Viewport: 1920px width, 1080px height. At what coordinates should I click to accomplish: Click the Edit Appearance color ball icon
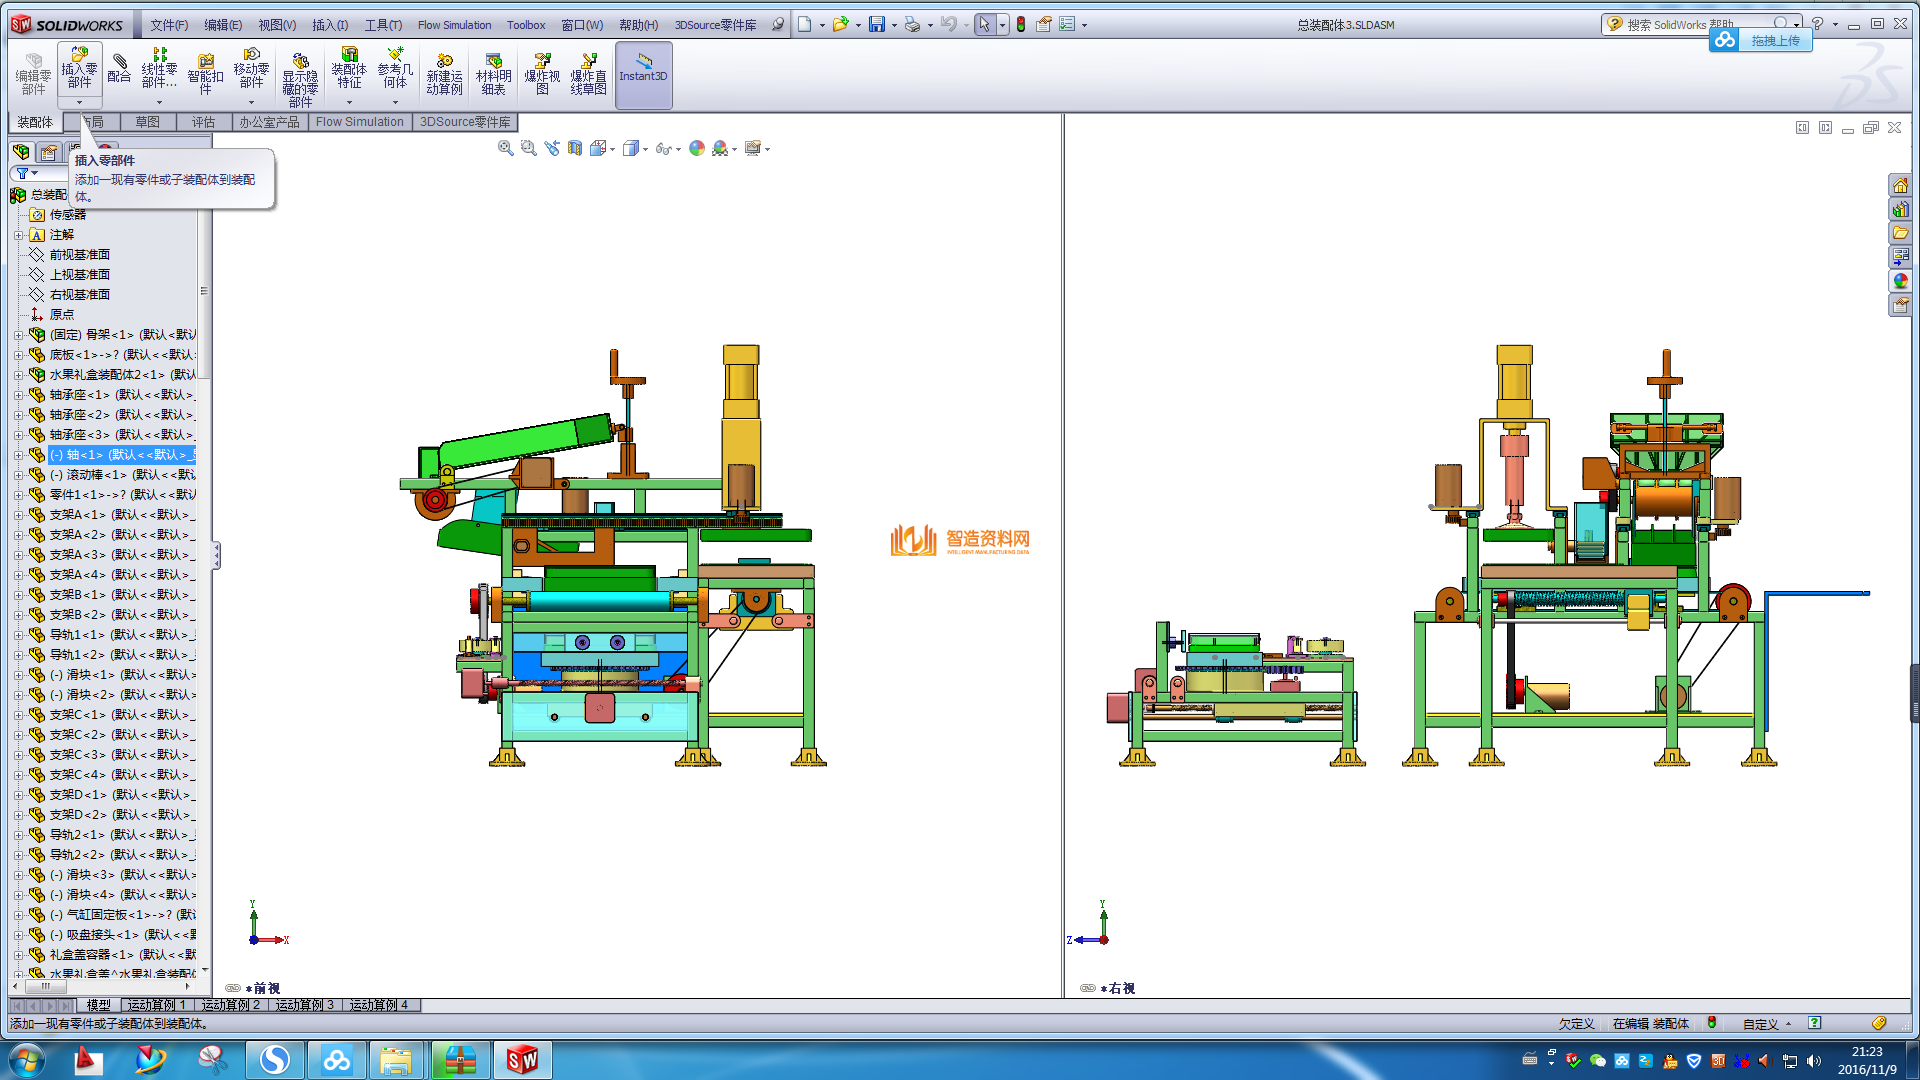pyautogui.click(x=697, y=148)
